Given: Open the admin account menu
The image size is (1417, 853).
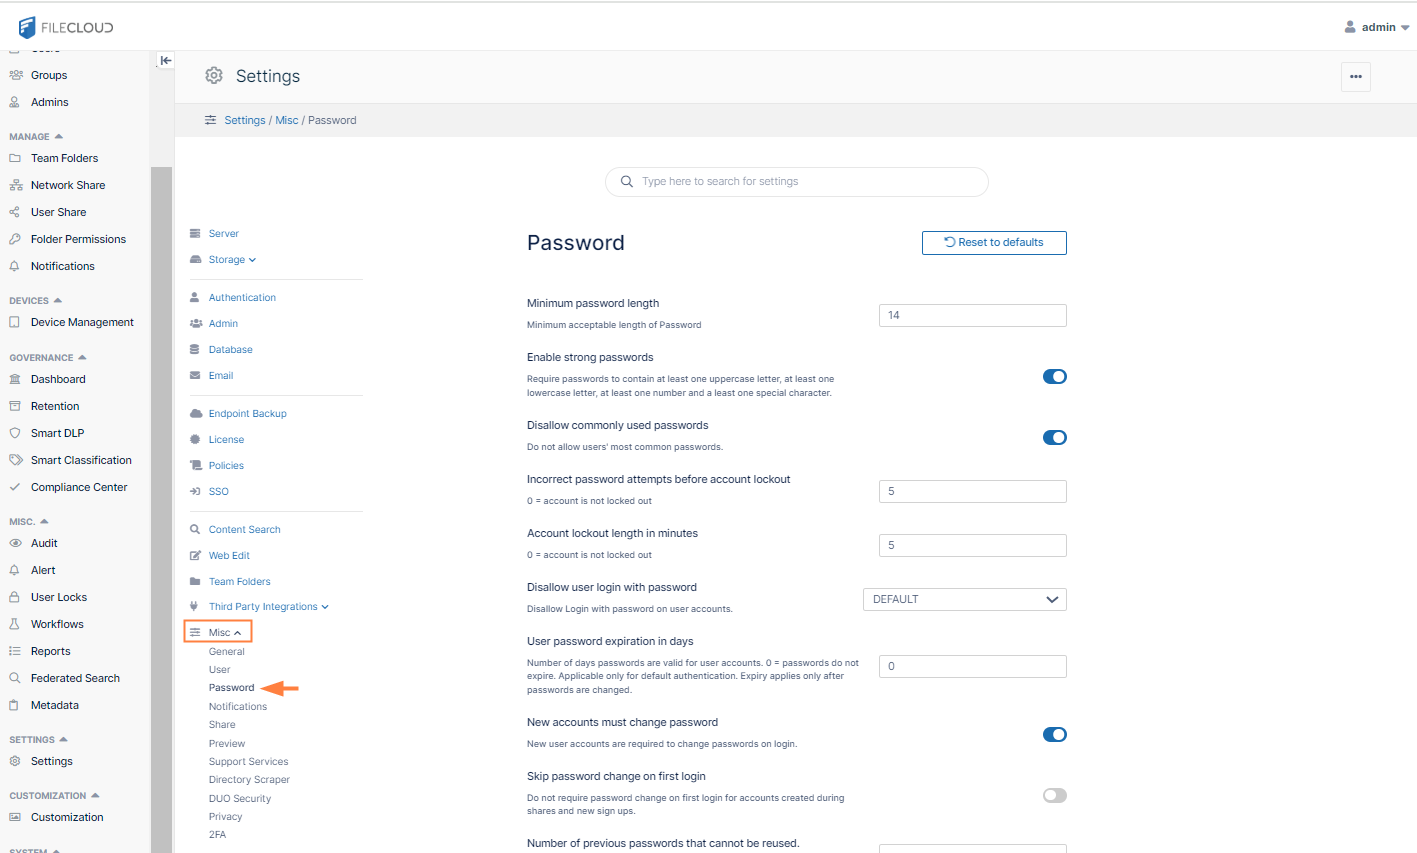Looking at the screenshot, I should tap(1377, 27).
